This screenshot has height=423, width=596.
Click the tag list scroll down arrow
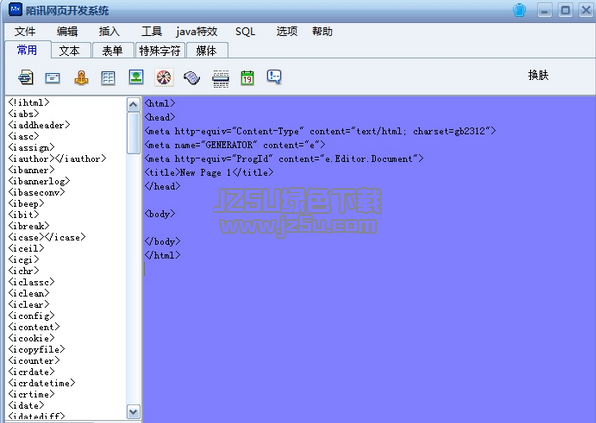click(x=133, y=412)
